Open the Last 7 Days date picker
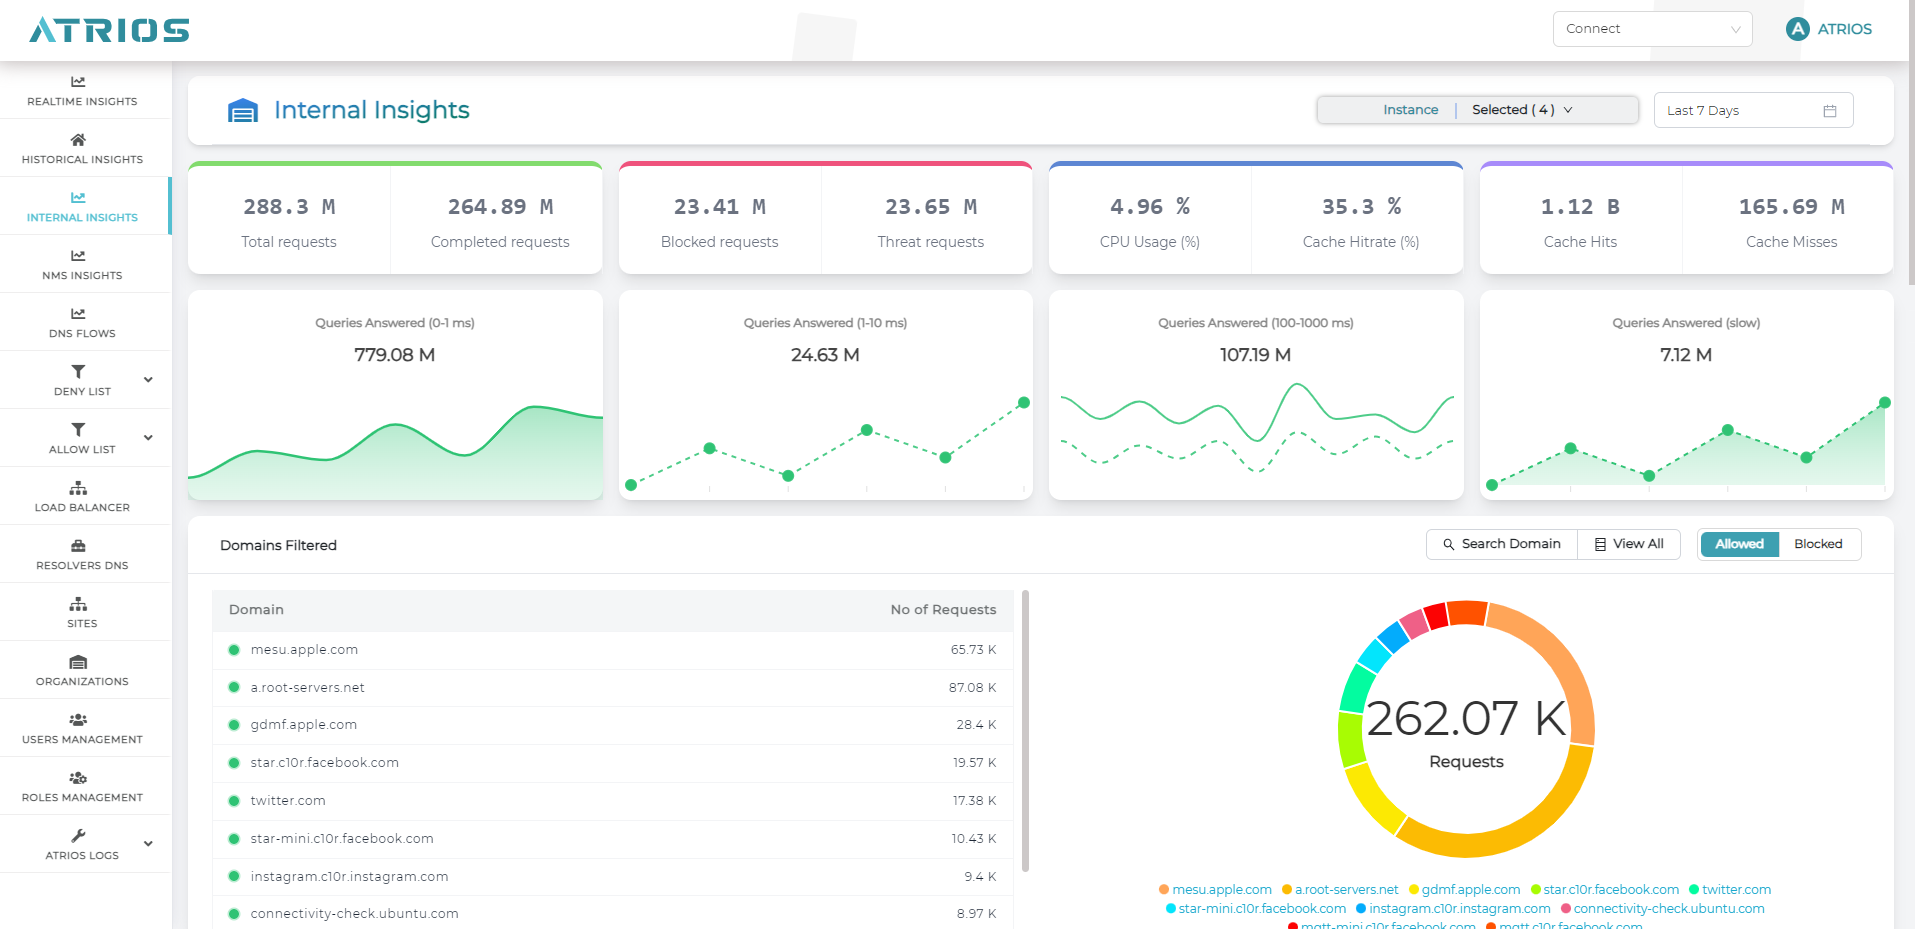This screenshot has height=929, width=1915. coord(1752,110)
